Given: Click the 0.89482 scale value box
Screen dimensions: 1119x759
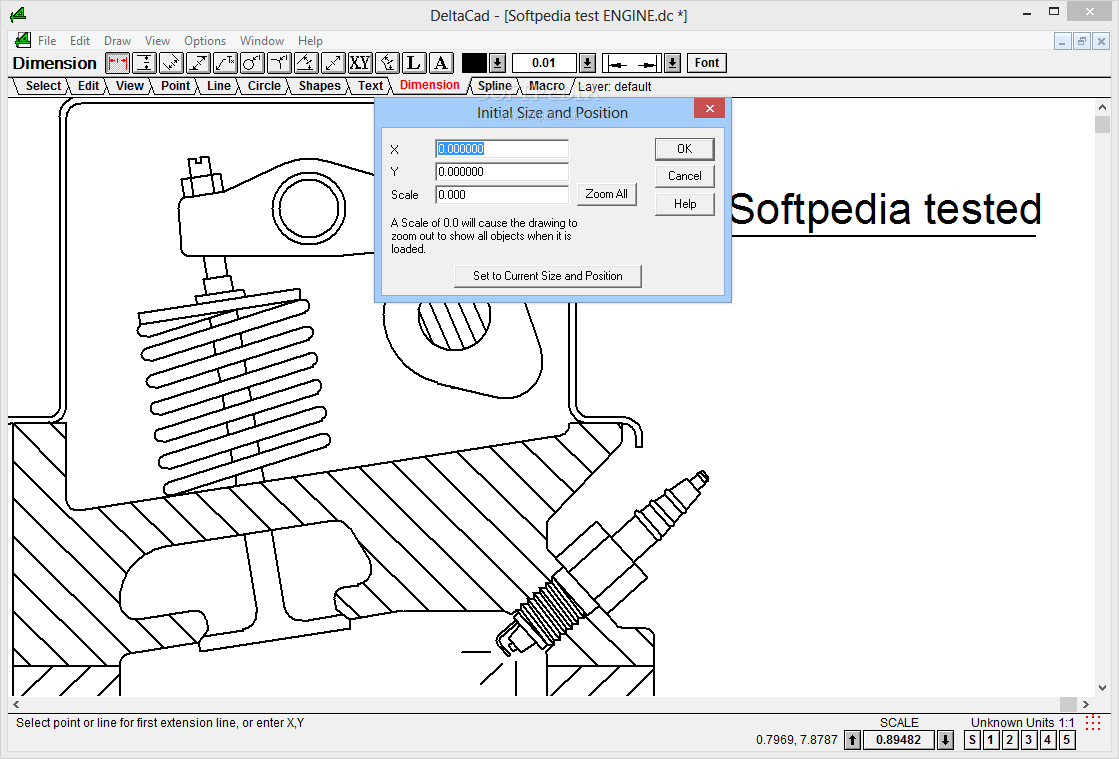Looking at the screenshot, I should (898, 740).
